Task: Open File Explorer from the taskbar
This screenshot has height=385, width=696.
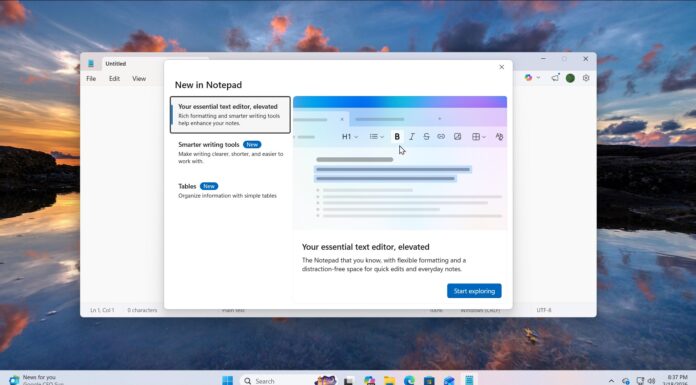Action: click(x=389, y=381)
